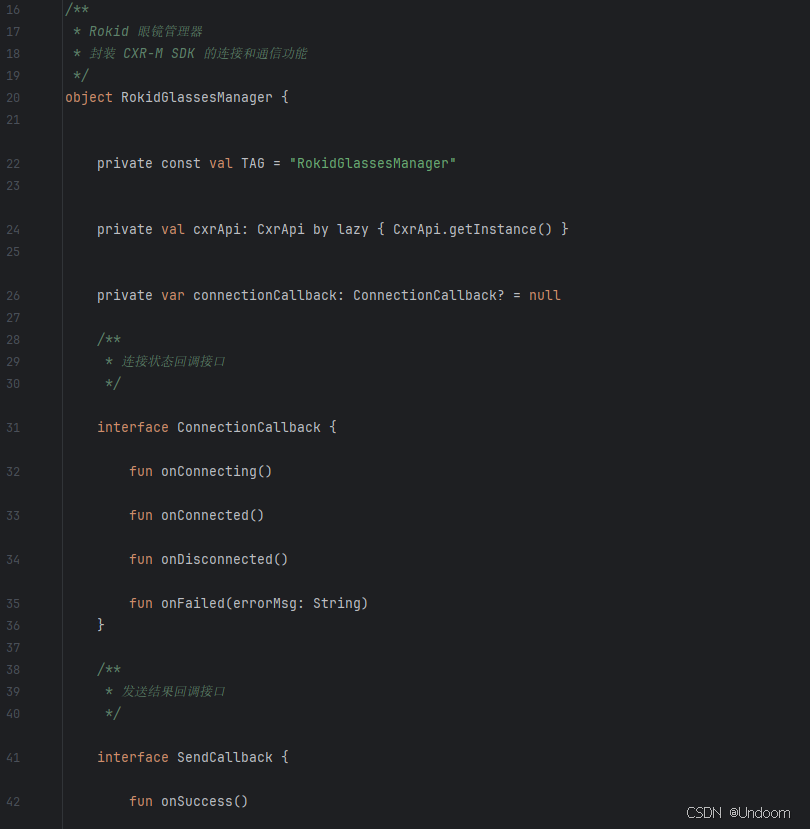The width and height of the screenshot is (810, 829).
Task: Click the 'object' keyword on line 20
Action: (89, 97)
